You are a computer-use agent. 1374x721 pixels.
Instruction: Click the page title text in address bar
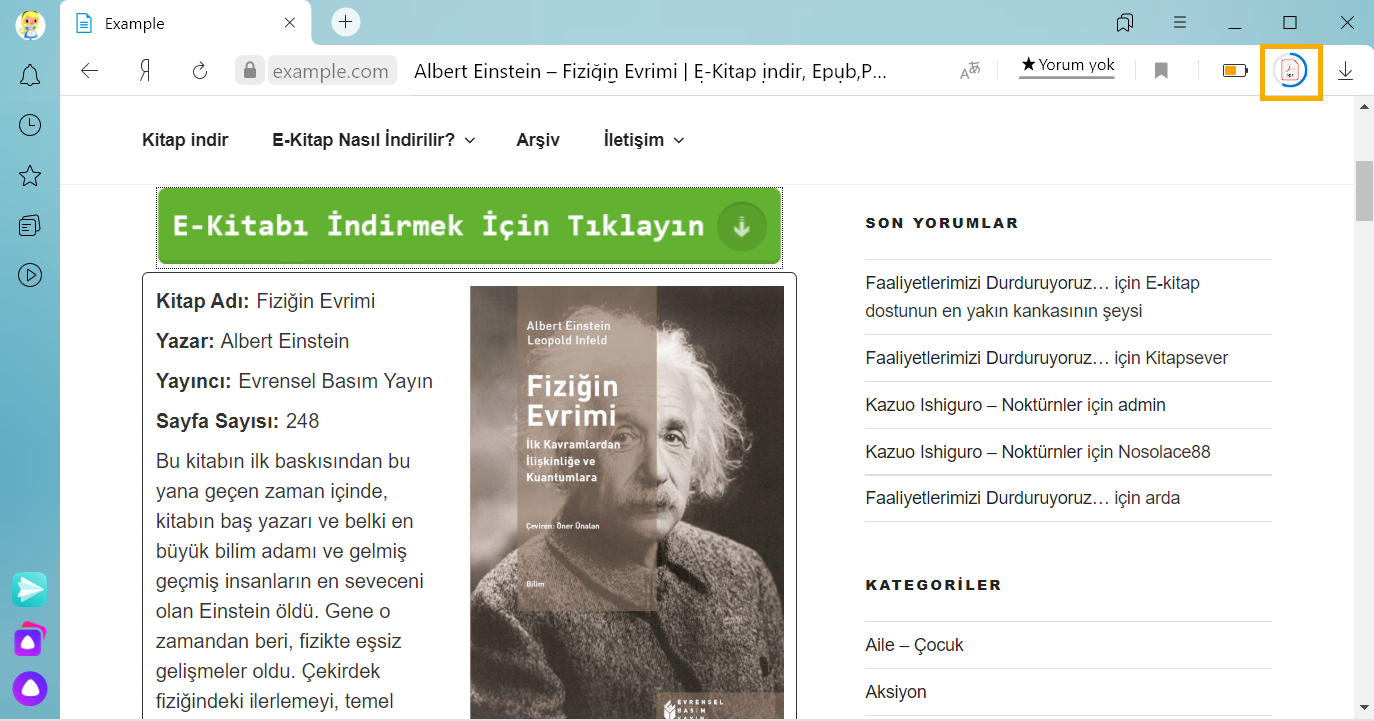tap(650, 71)
